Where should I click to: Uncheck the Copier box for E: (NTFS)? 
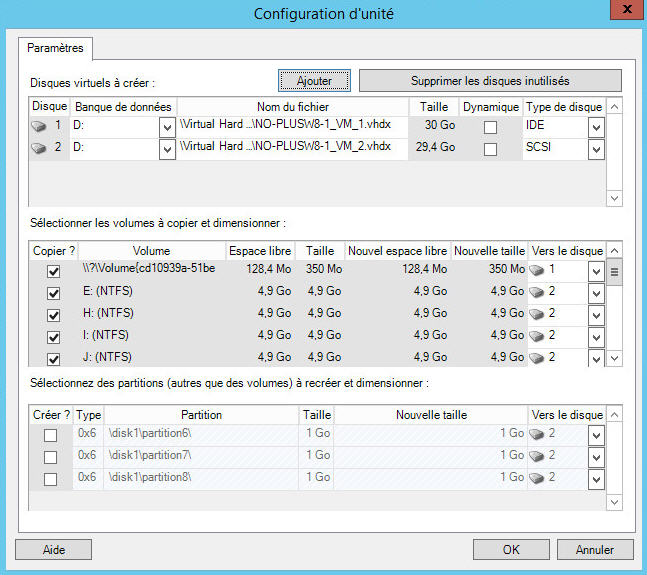[54, 293]
